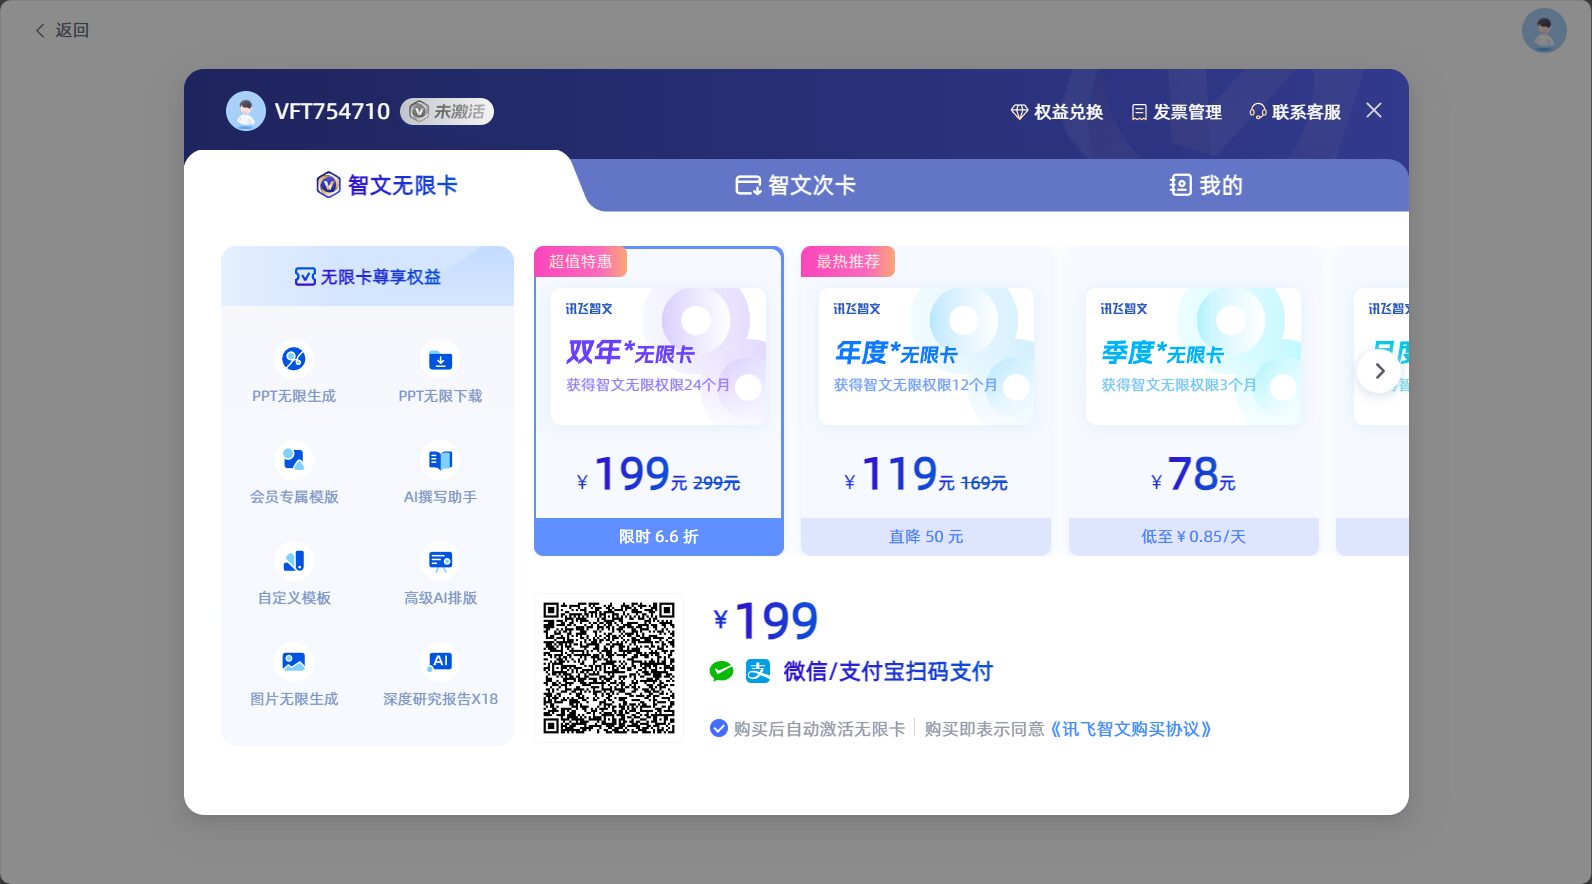Open 《讯飞智文购买协议》 link
This screenshot has width=1592, height=884.
(x=1131, y=729)
